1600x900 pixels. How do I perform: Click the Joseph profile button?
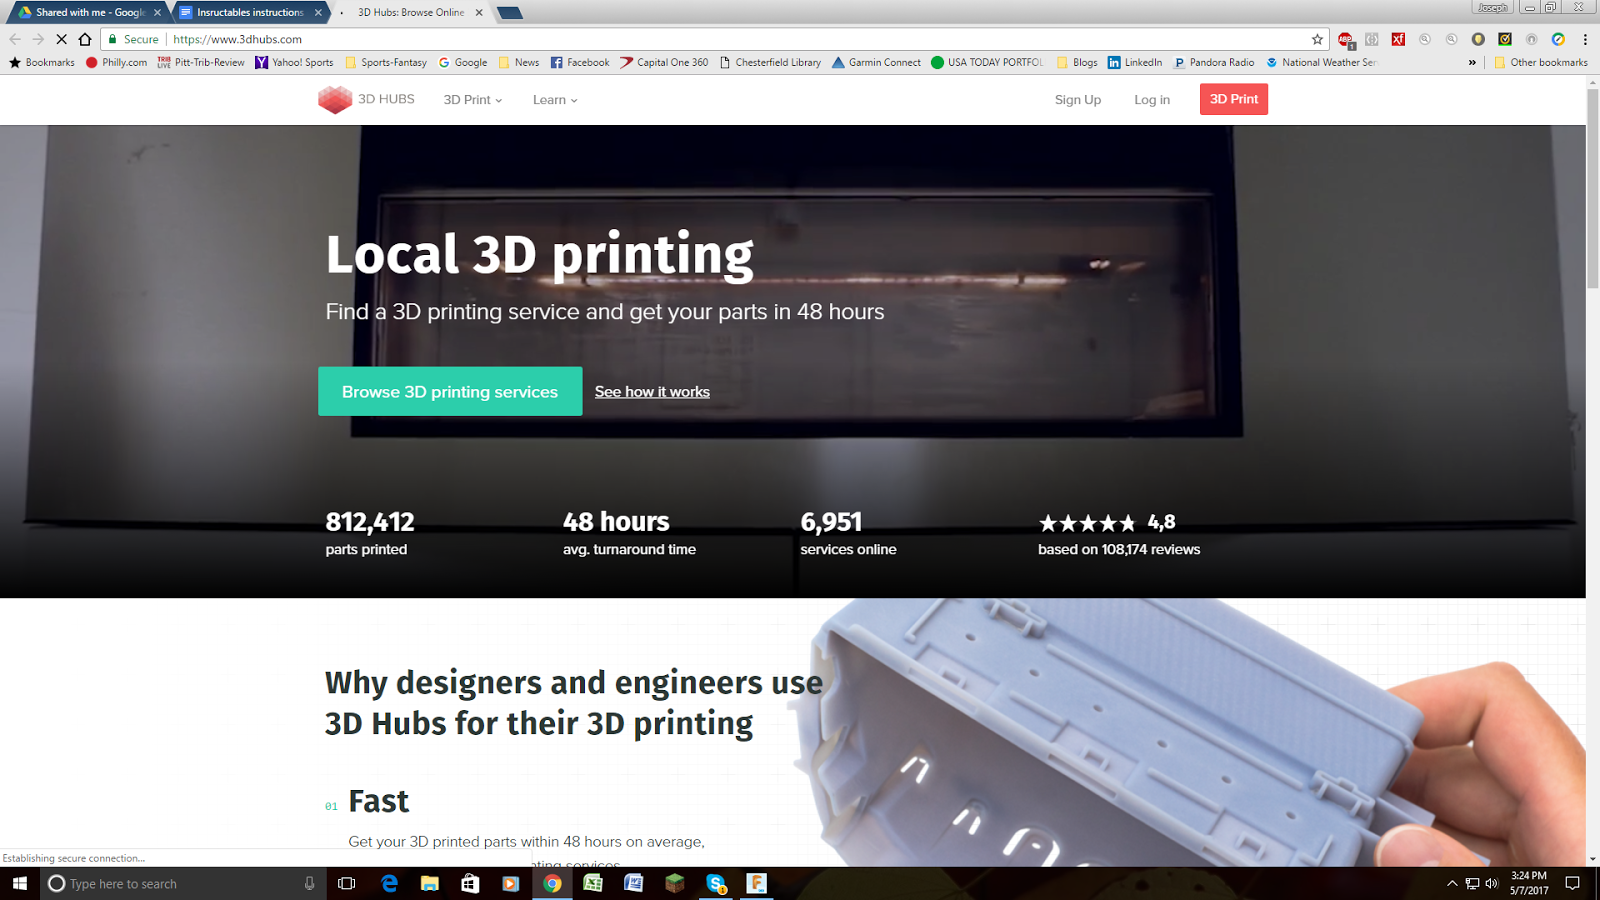[x=1492, y=7]
